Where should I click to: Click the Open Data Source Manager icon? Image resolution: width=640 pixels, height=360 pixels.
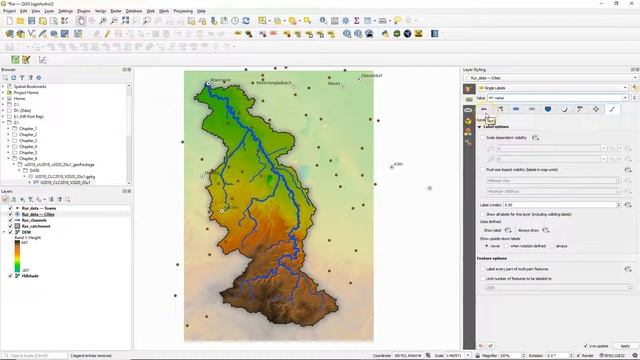tap(9, 34)
